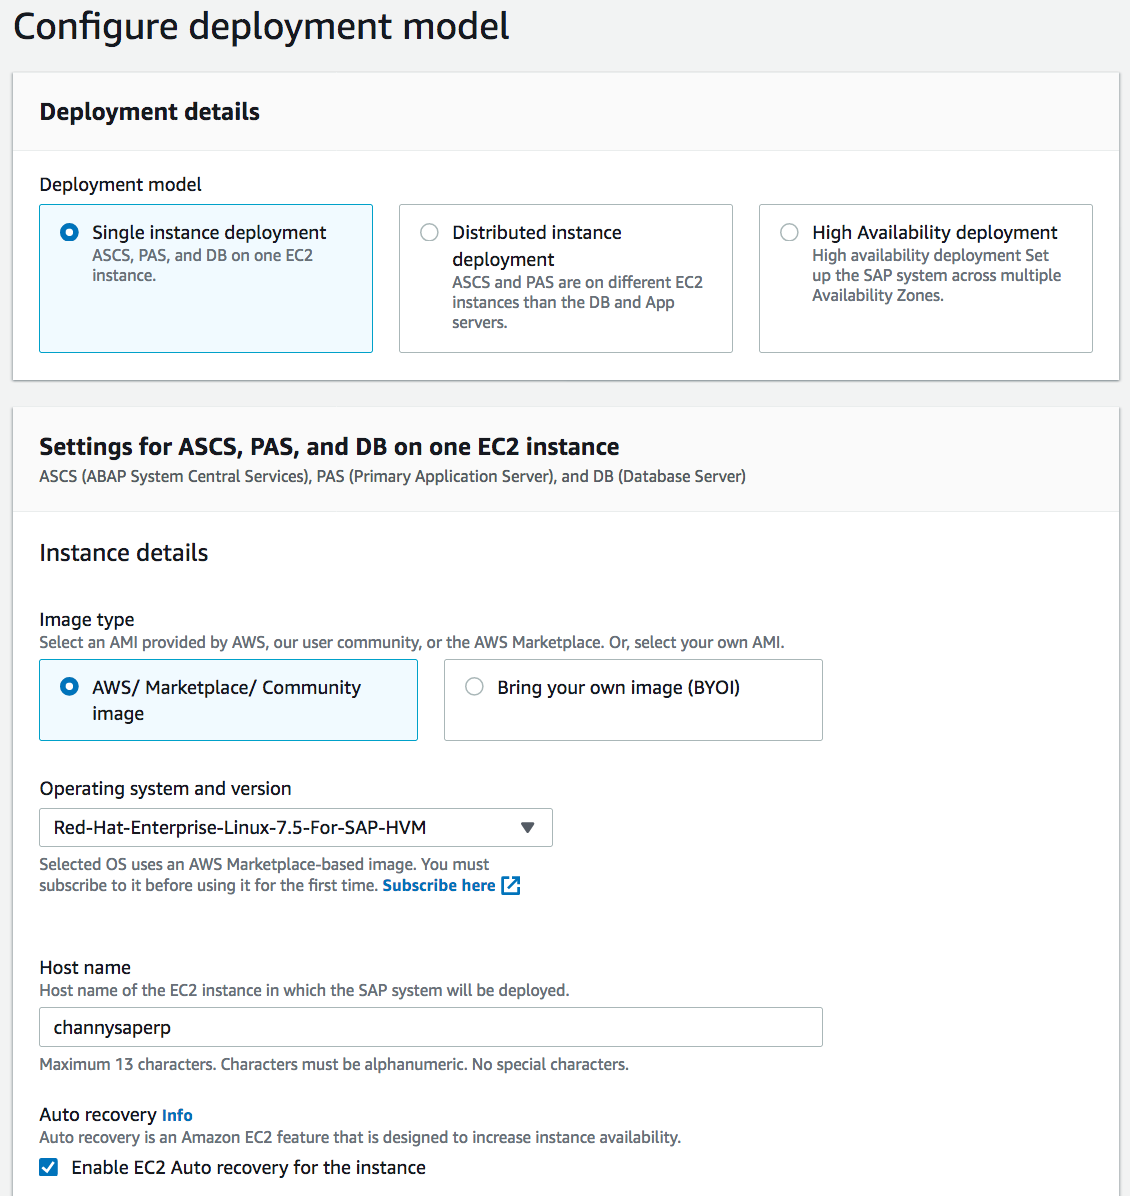
Task: Select Single instance deployment radio button
Action: pyautogui.click(x=69, y=233)
